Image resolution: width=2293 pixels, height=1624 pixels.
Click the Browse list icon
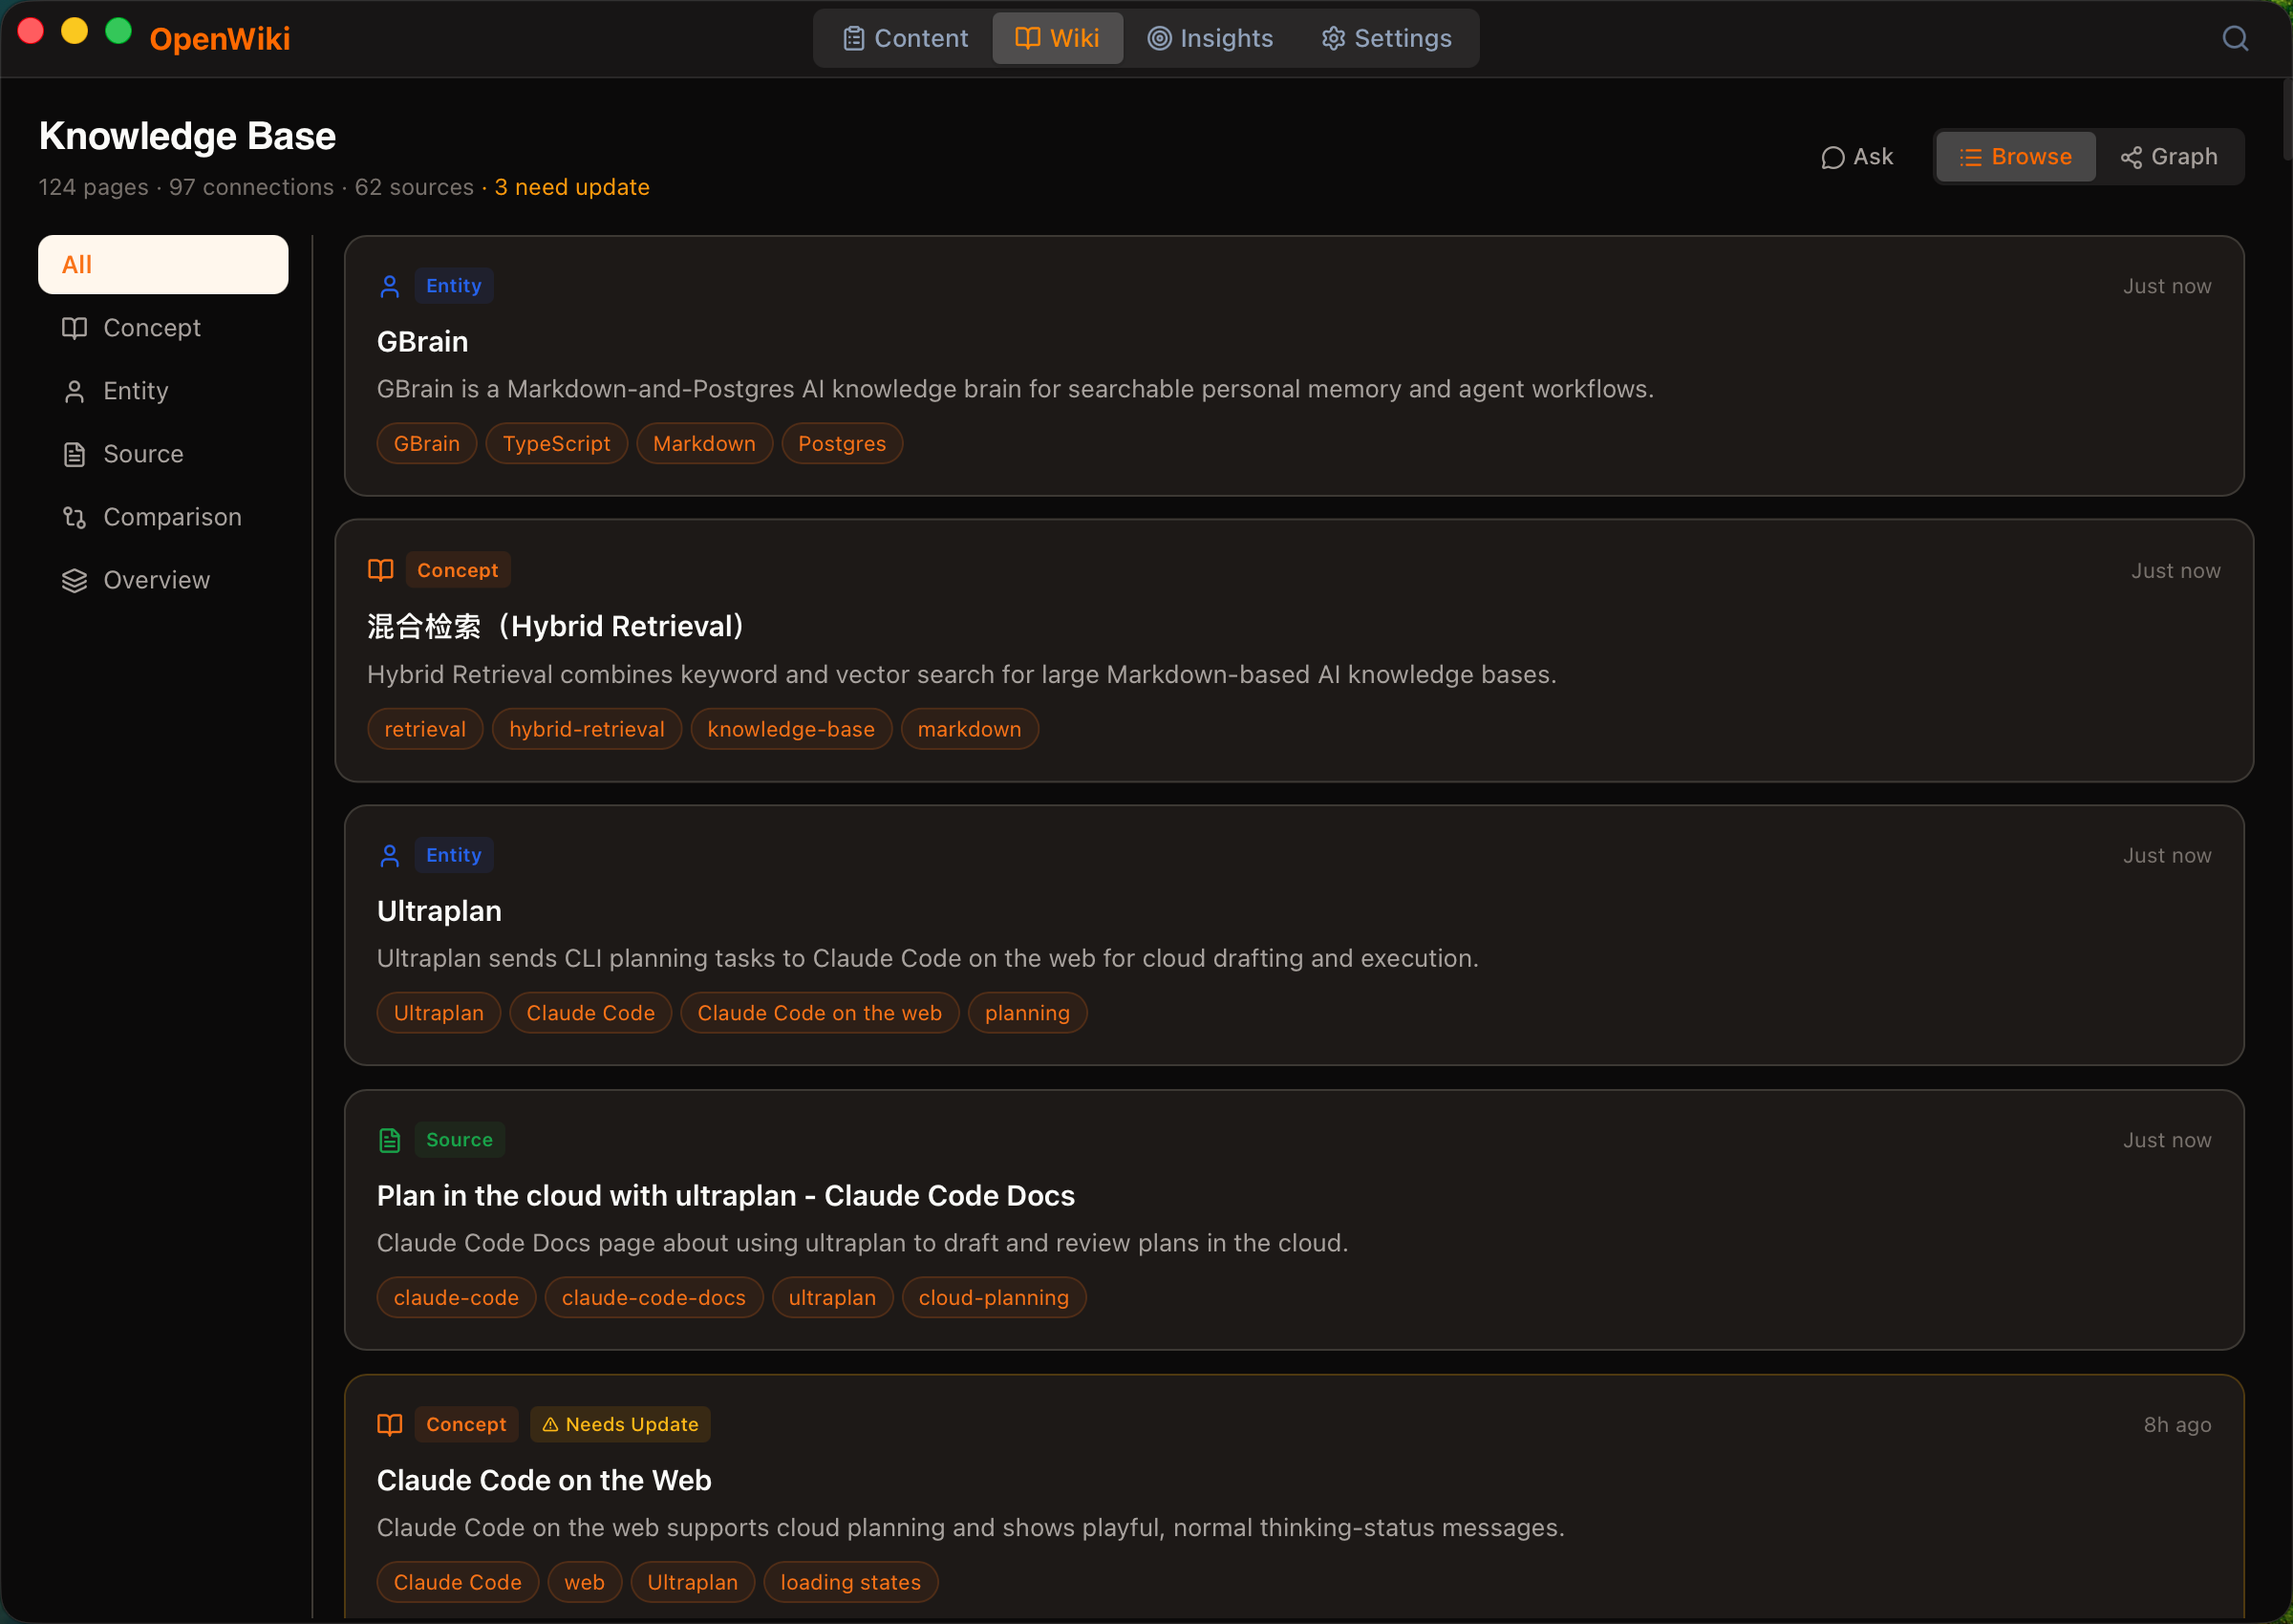click(1970, 157)
